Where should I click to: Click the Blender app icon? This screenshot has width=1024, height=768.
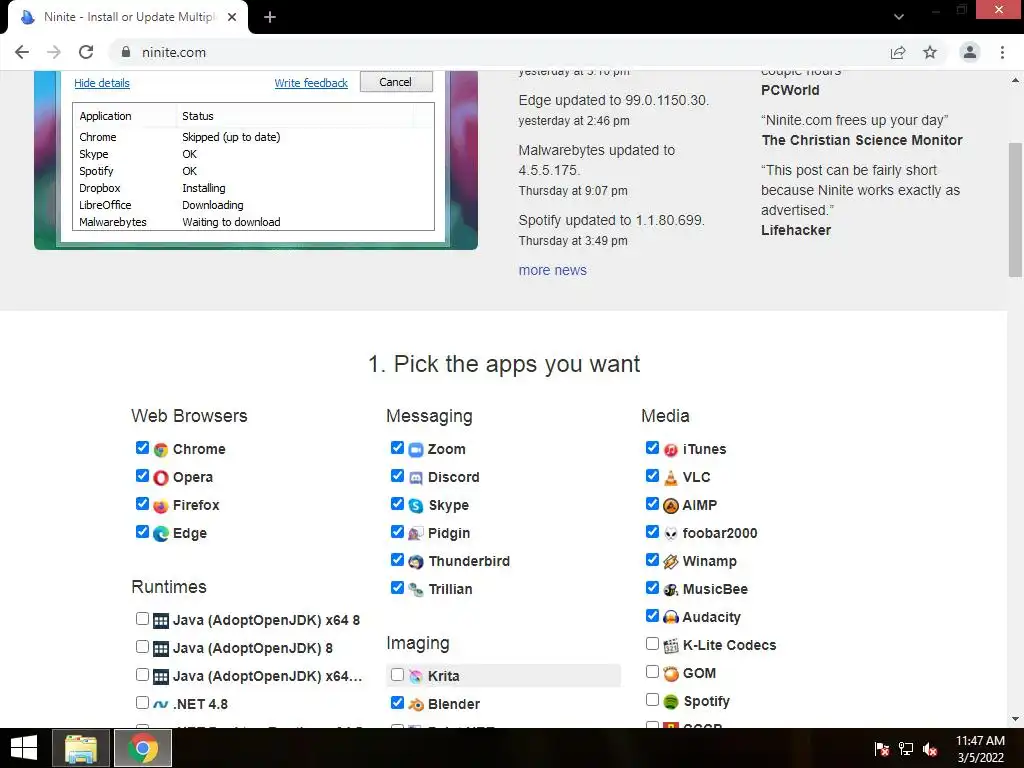pos(416,705)
